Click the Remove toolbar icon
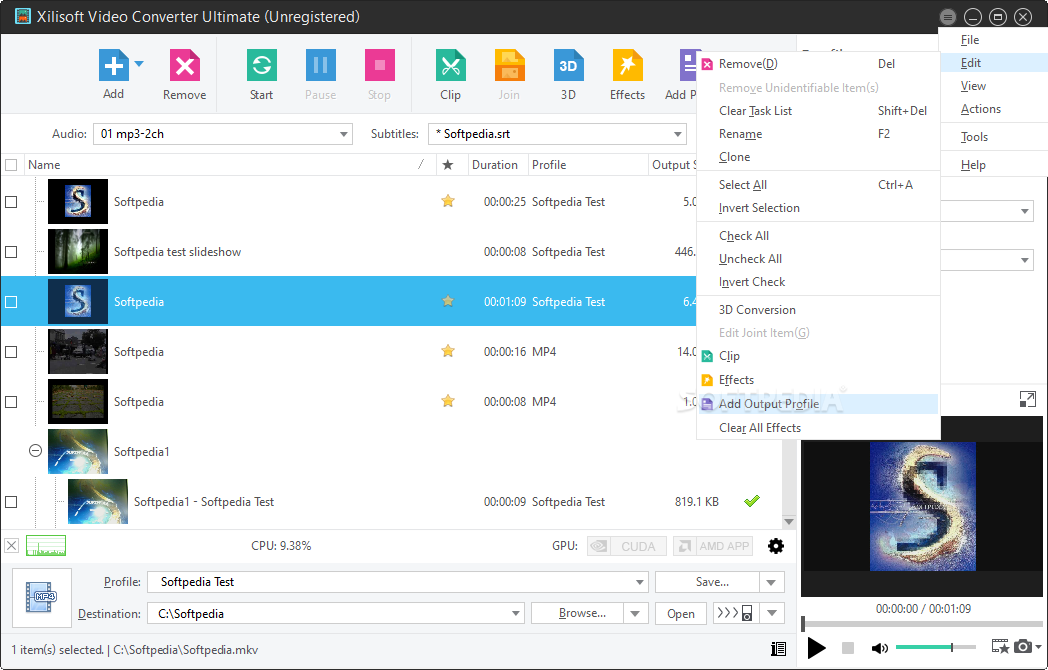Image resolution: width=1048 pixels, height=670 pixels. pos(184,66)
